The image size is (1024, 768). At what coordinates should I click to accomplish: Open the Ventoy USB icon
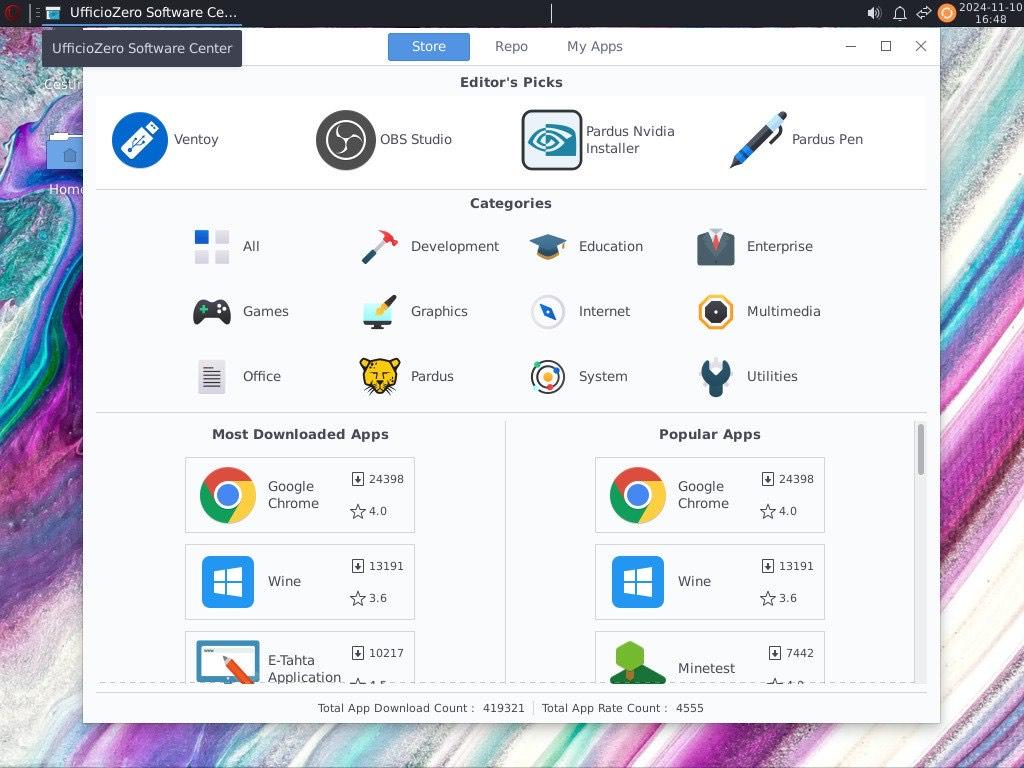pyautogui.click(x=140, y=140)
